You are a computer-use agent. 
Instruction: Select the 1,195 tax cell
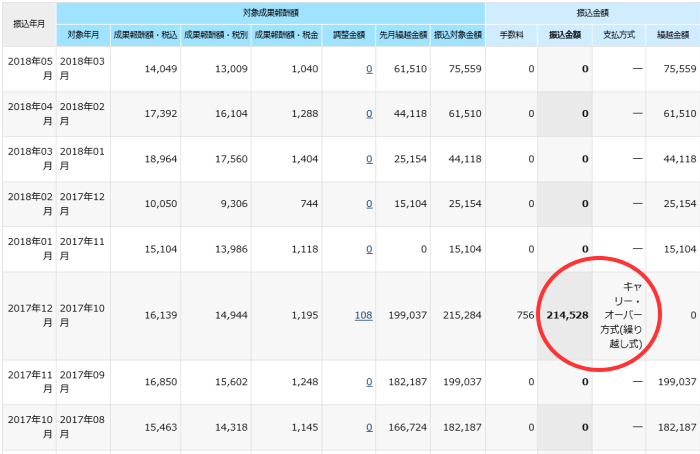[x=287, y=316]
